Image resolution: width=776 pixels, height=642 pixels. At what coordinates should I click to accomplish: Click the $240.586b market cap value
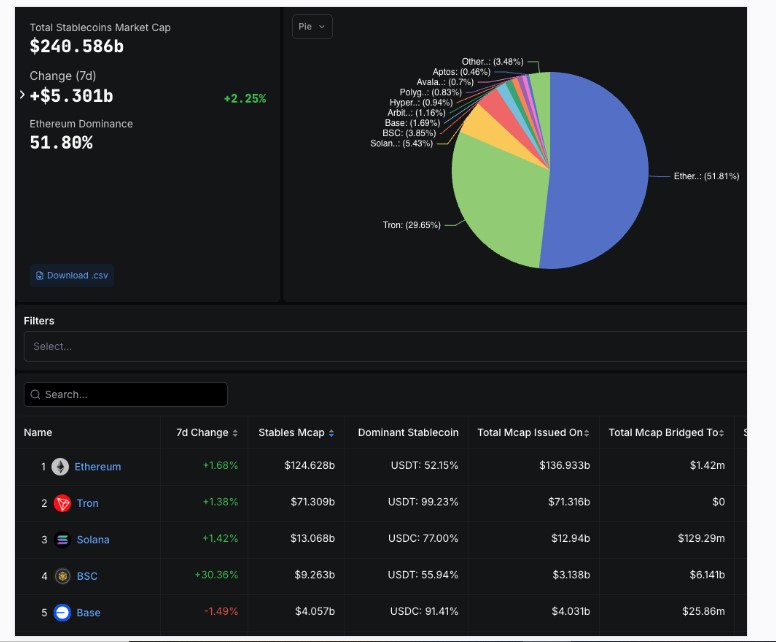coord(77,47)
